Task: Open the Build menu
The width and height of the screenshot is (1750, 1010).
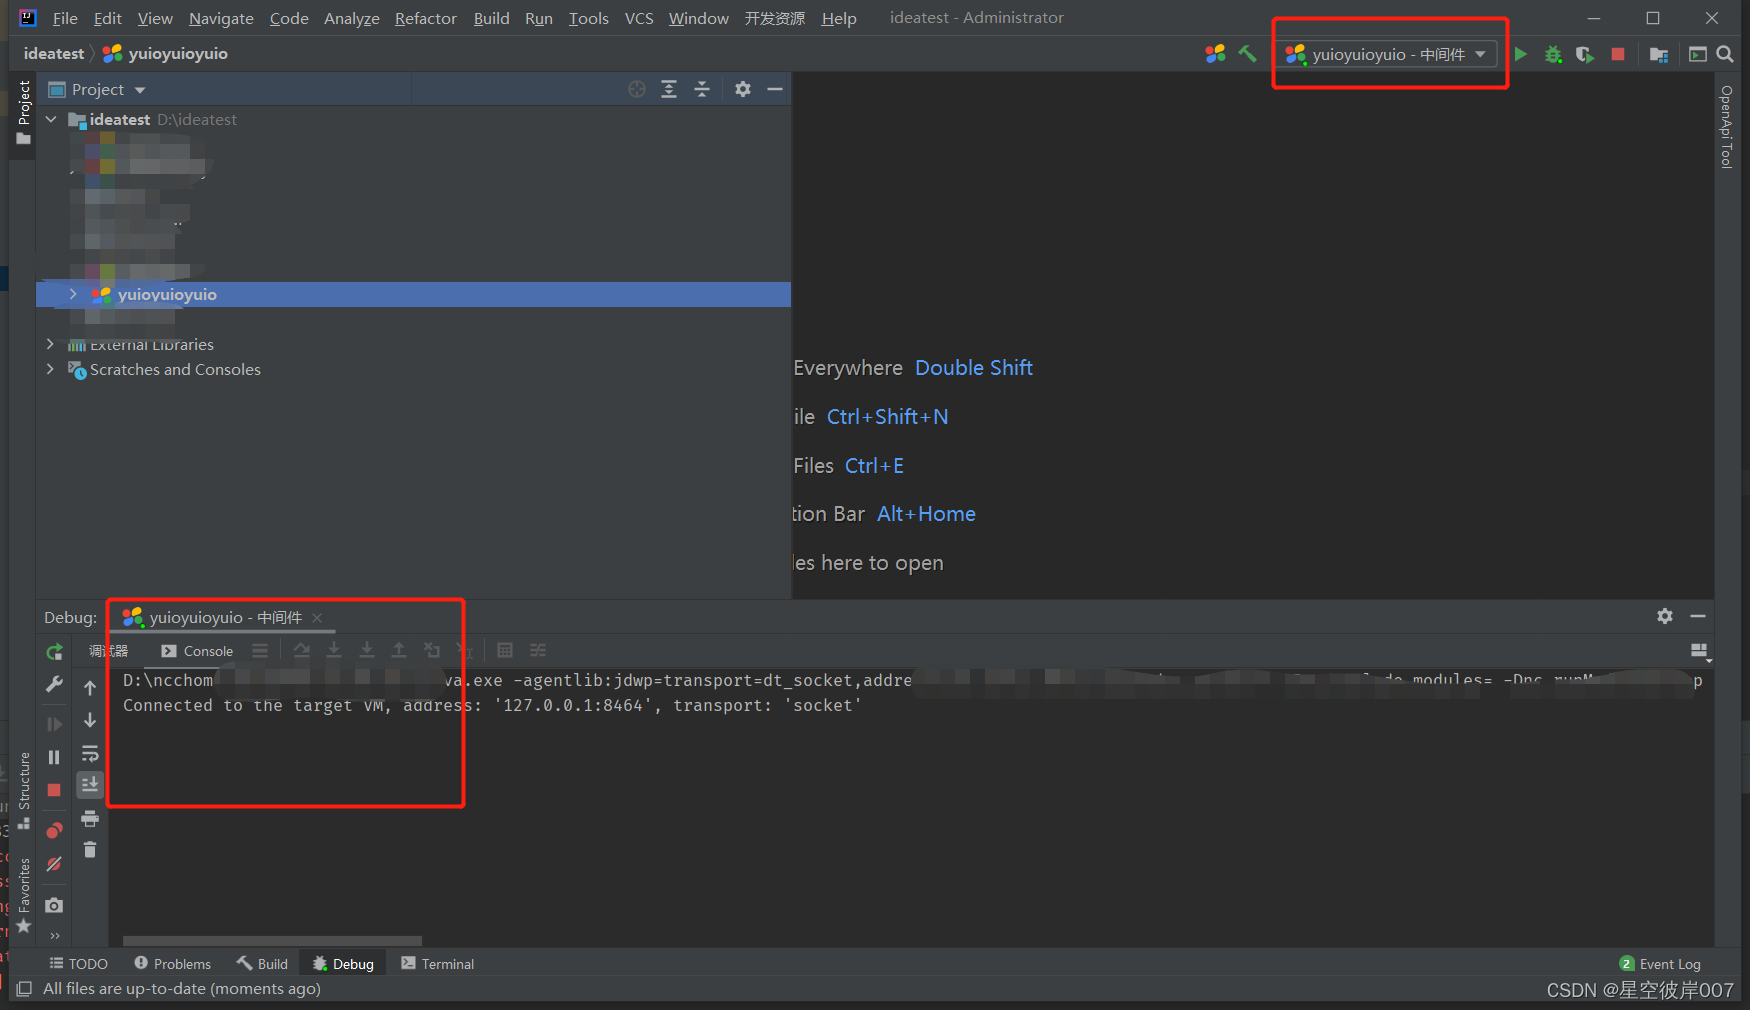Action: click(491, 18)
